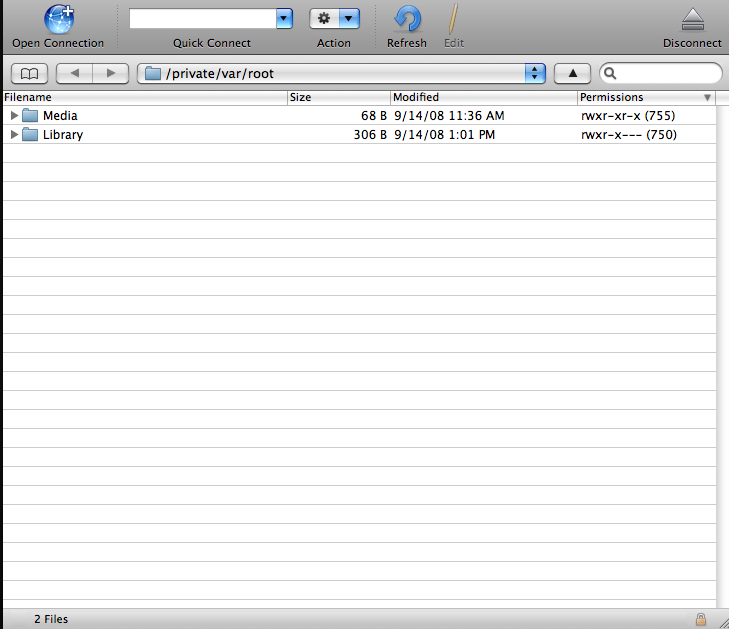Open the Action dropdown arrow
This screenshot has height=629, width=729.
(349, 19)
